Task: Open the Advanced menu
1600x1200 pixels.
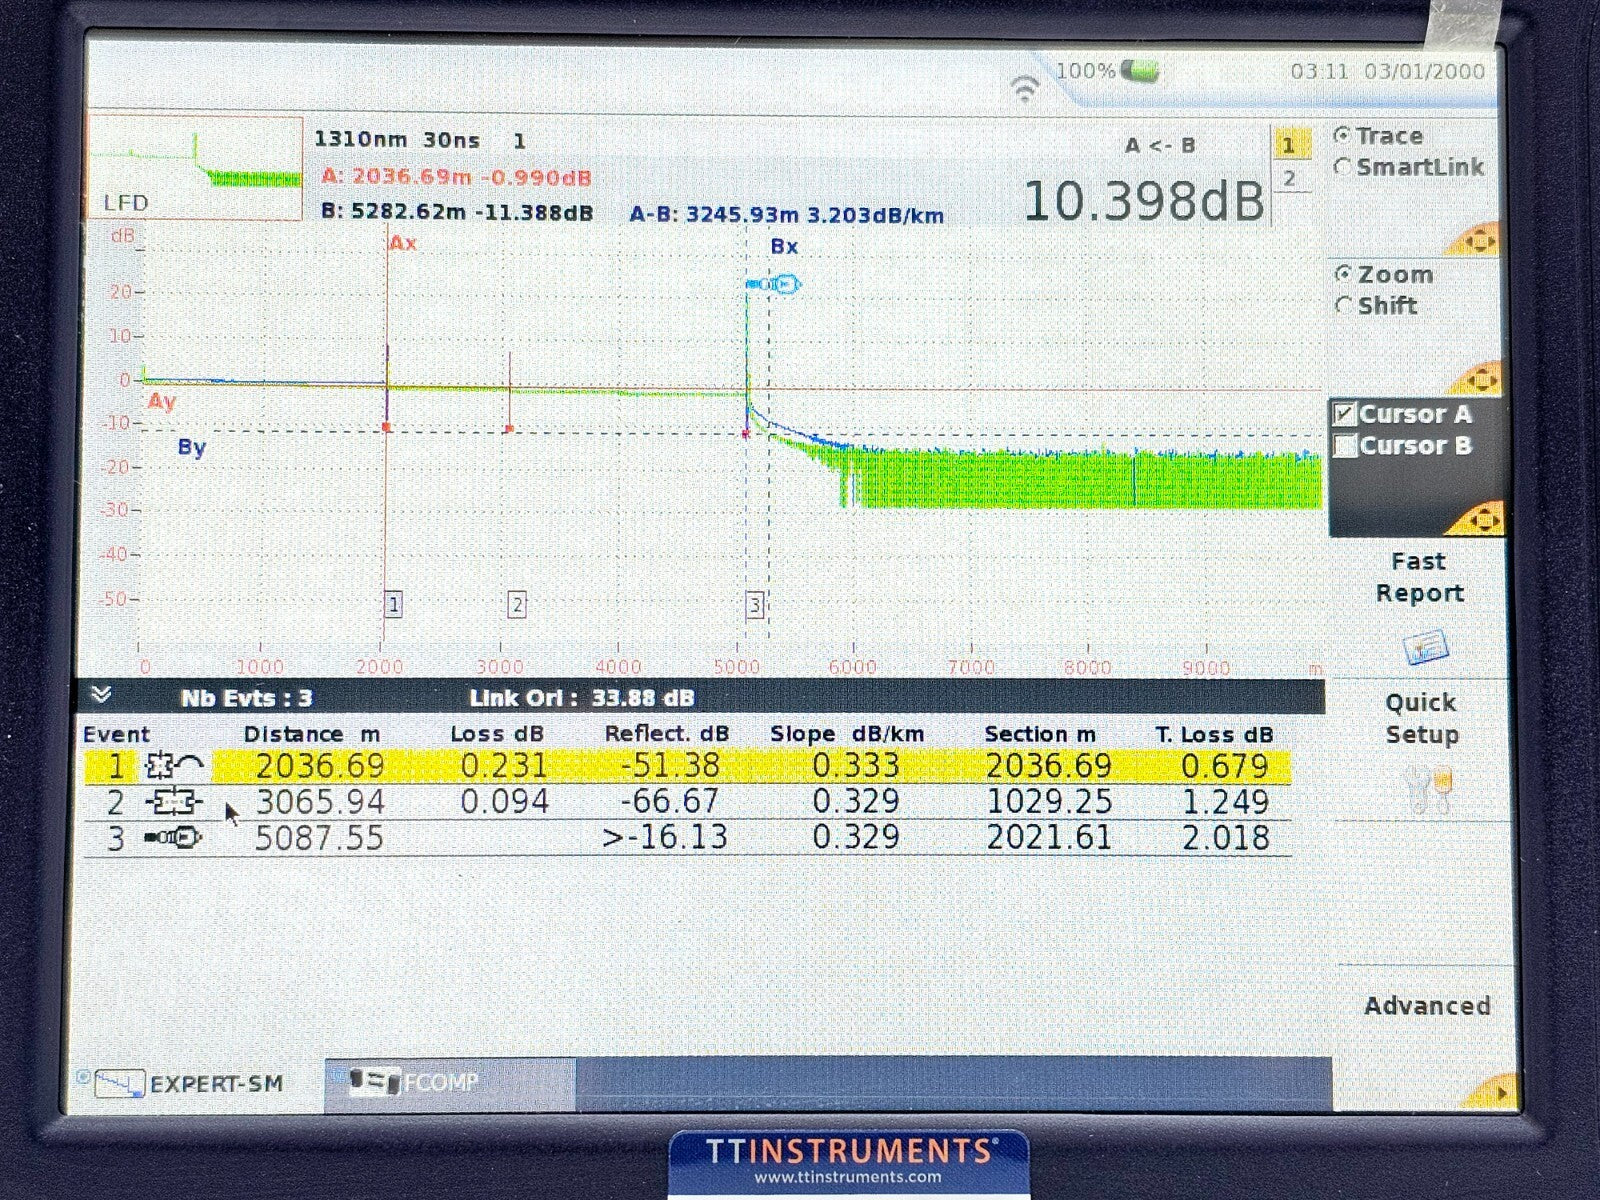Action: 1426,1006
